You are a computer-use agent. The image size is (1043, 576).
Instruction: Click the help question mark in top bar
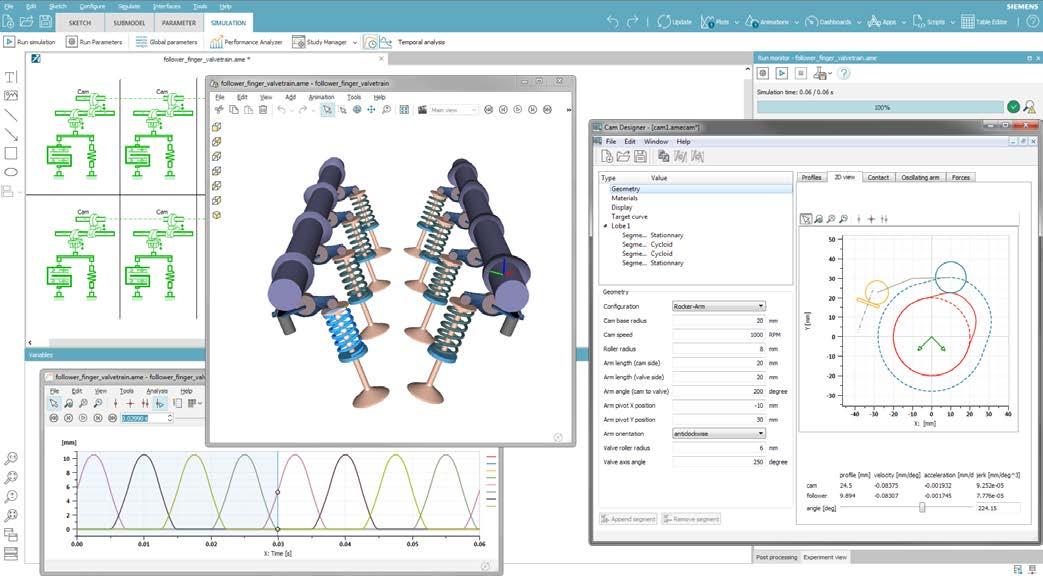[1032, 22]
